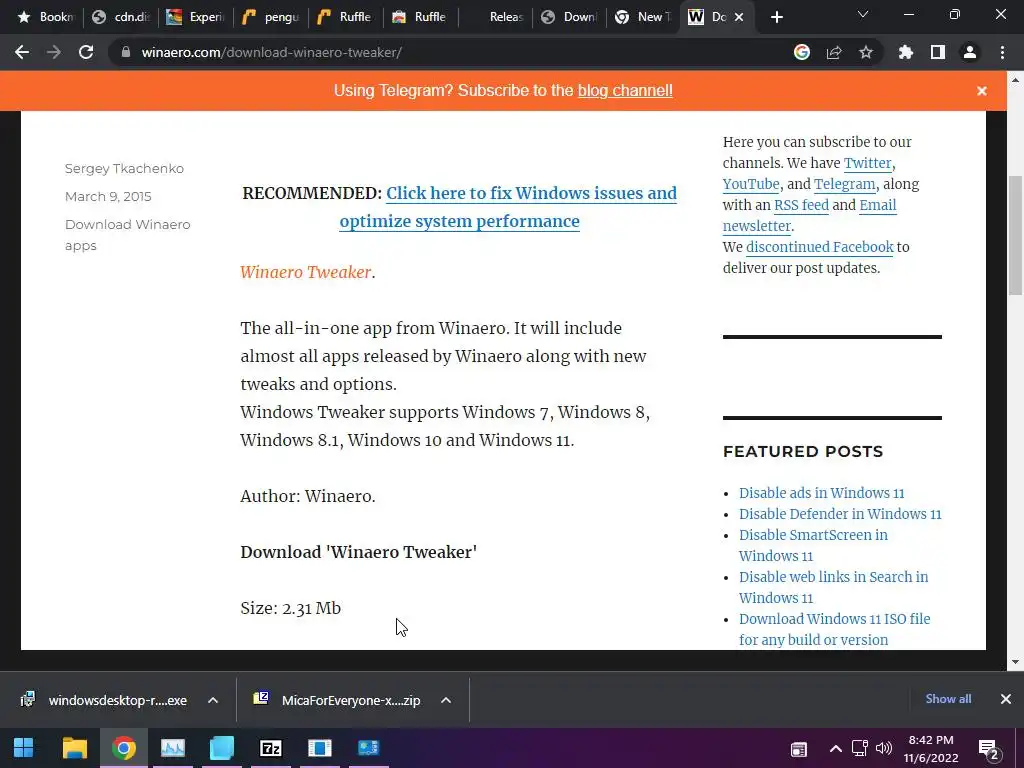Expand options for MicaForEveryone zip download

pos(446,700)
